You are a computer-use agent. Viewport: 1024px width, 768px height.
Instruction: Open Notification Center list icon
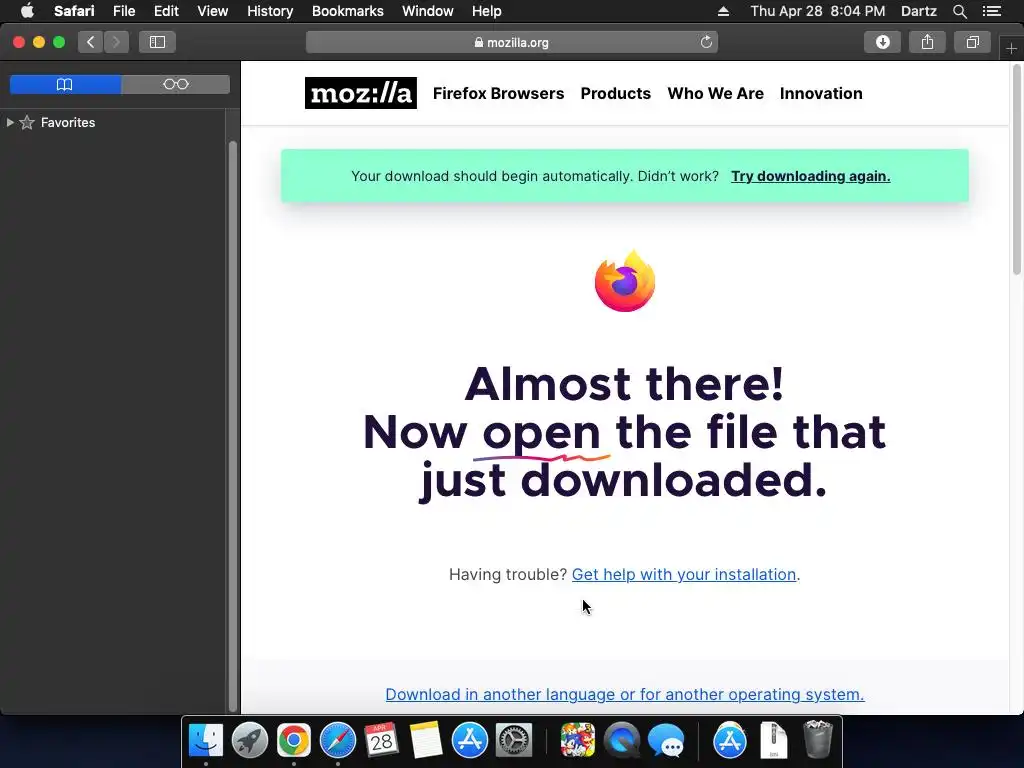coord(991,11)
